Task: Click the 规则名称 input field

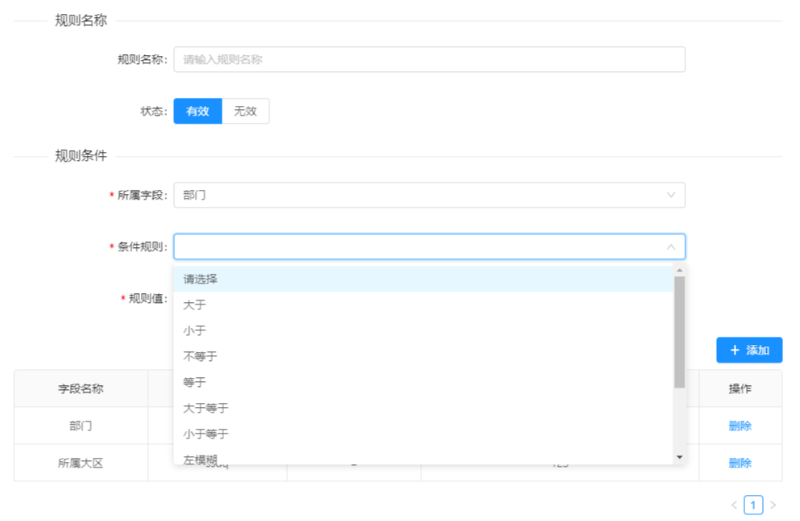Action: 429,59
